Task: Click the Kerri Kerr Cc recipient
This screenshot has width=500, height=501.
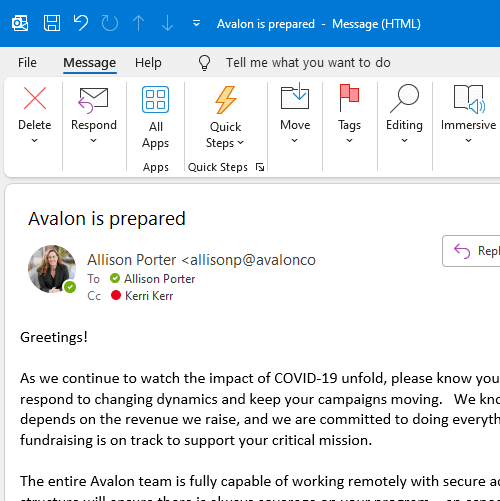Action: tap(149, 296)
